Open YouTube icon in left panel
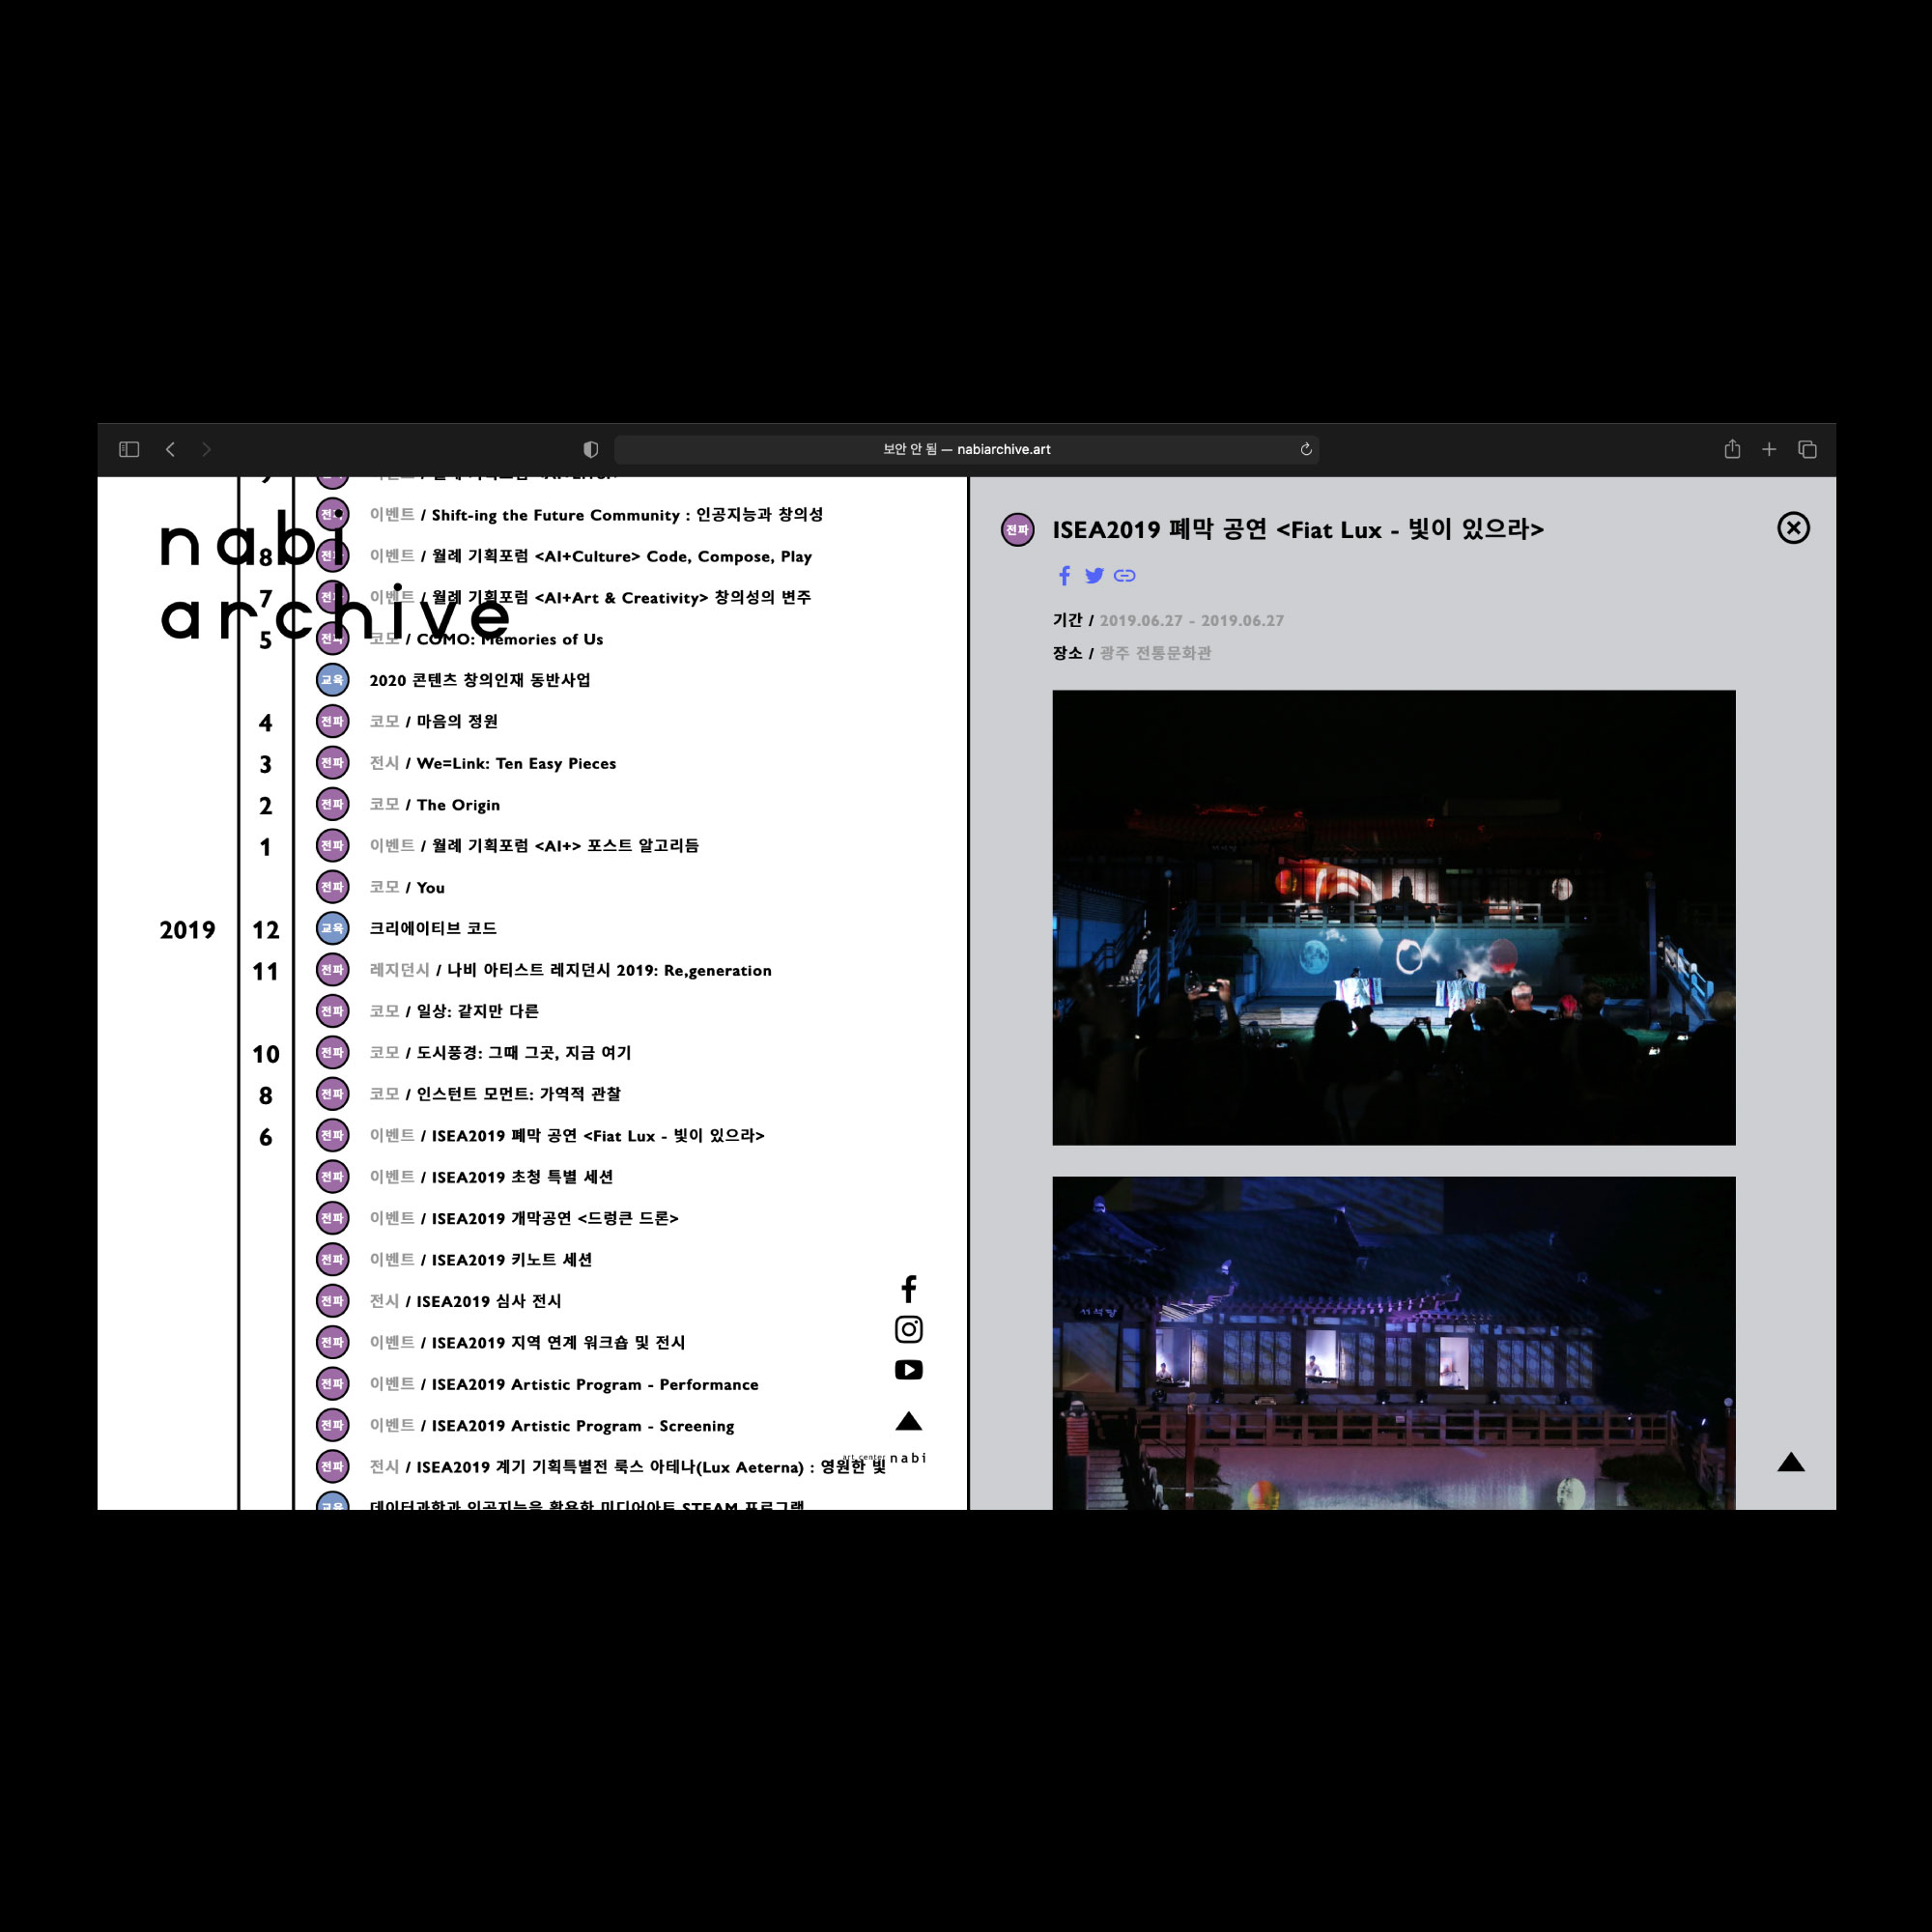 (x=908, y=1370)
